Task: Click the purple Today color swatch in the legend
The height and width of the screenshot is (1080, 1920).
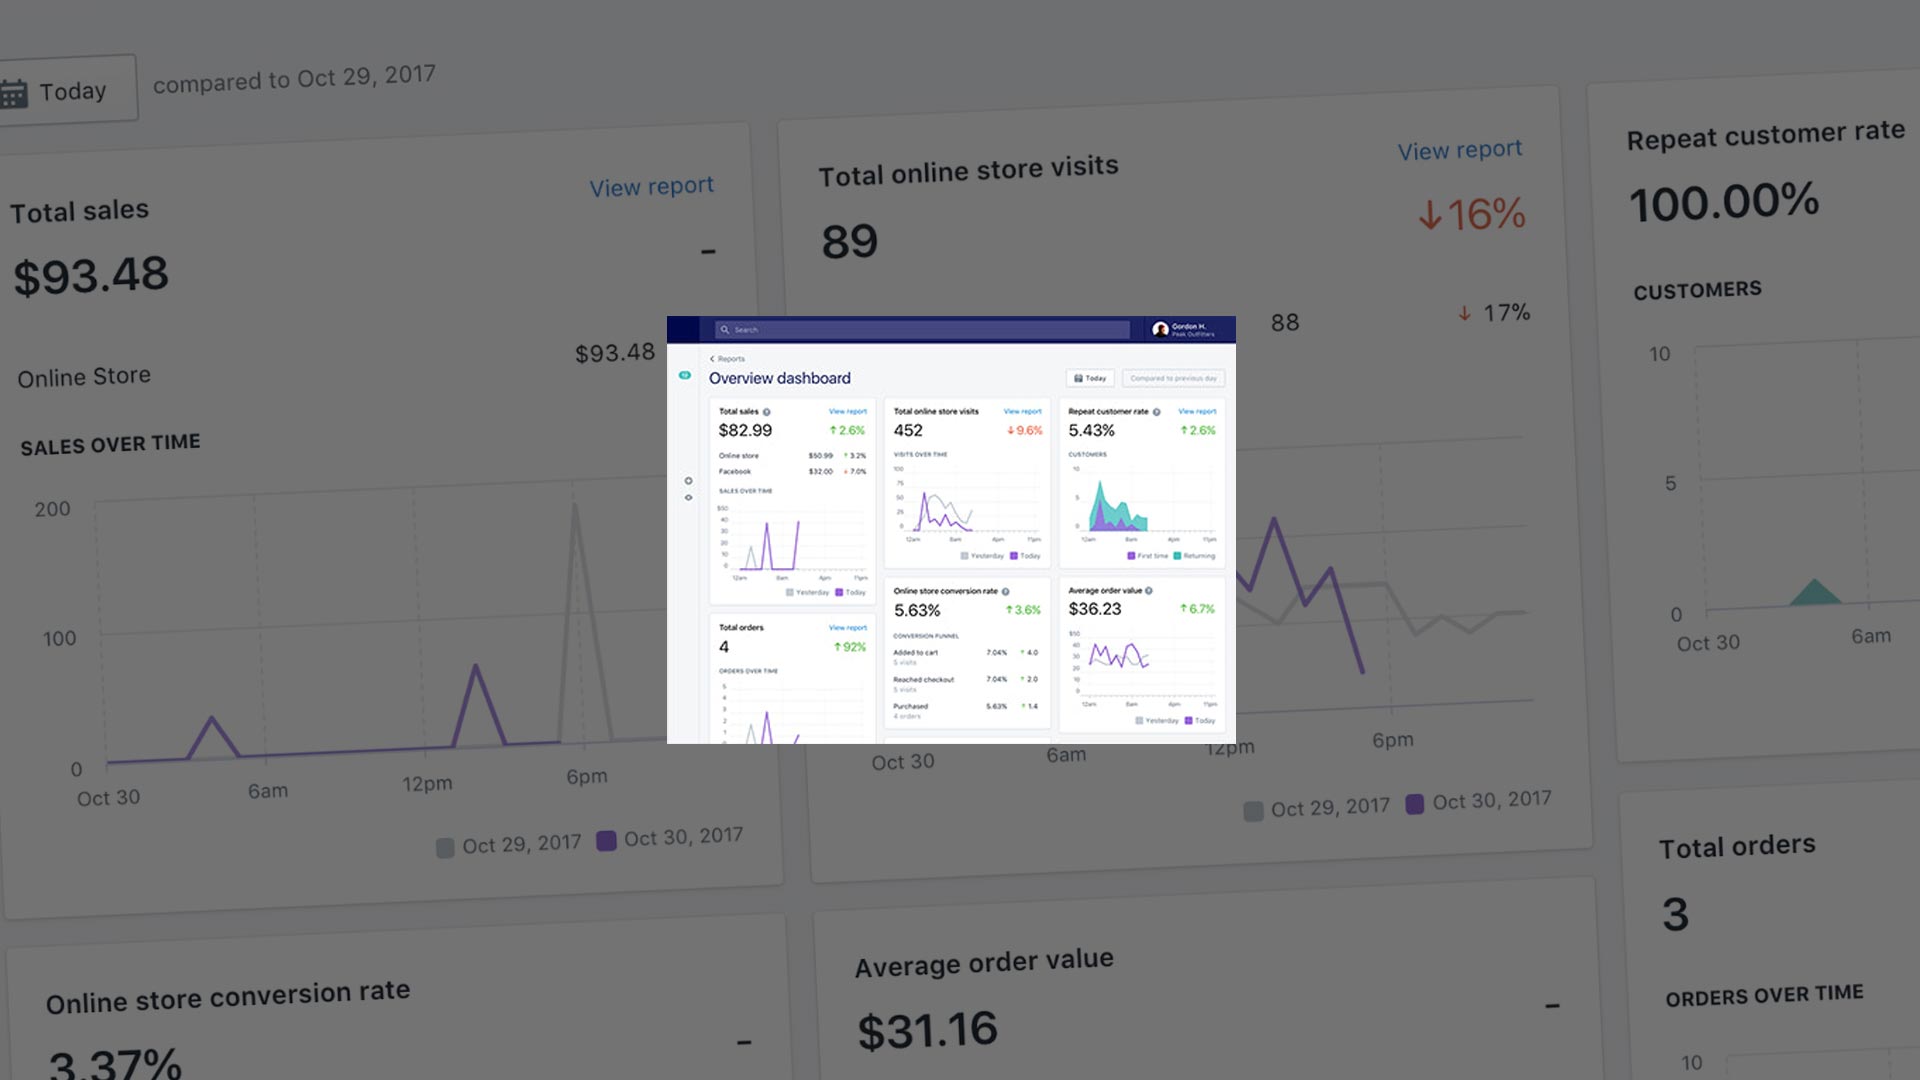Action: [839, 593]
